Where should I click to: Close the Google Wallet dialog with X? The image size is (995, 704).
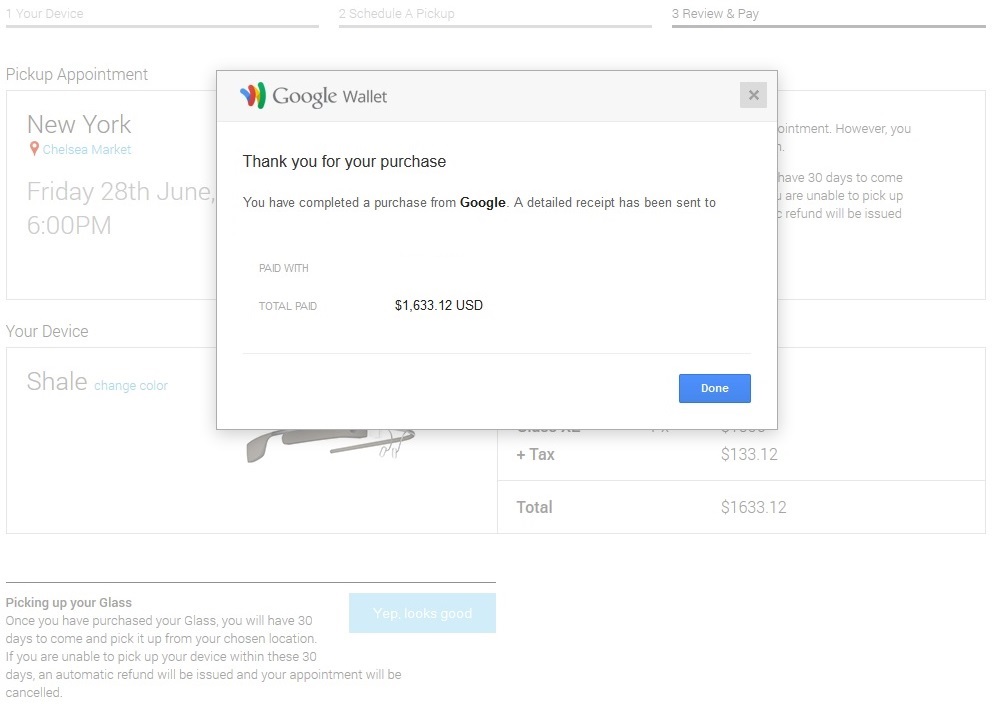click(753, 95)
